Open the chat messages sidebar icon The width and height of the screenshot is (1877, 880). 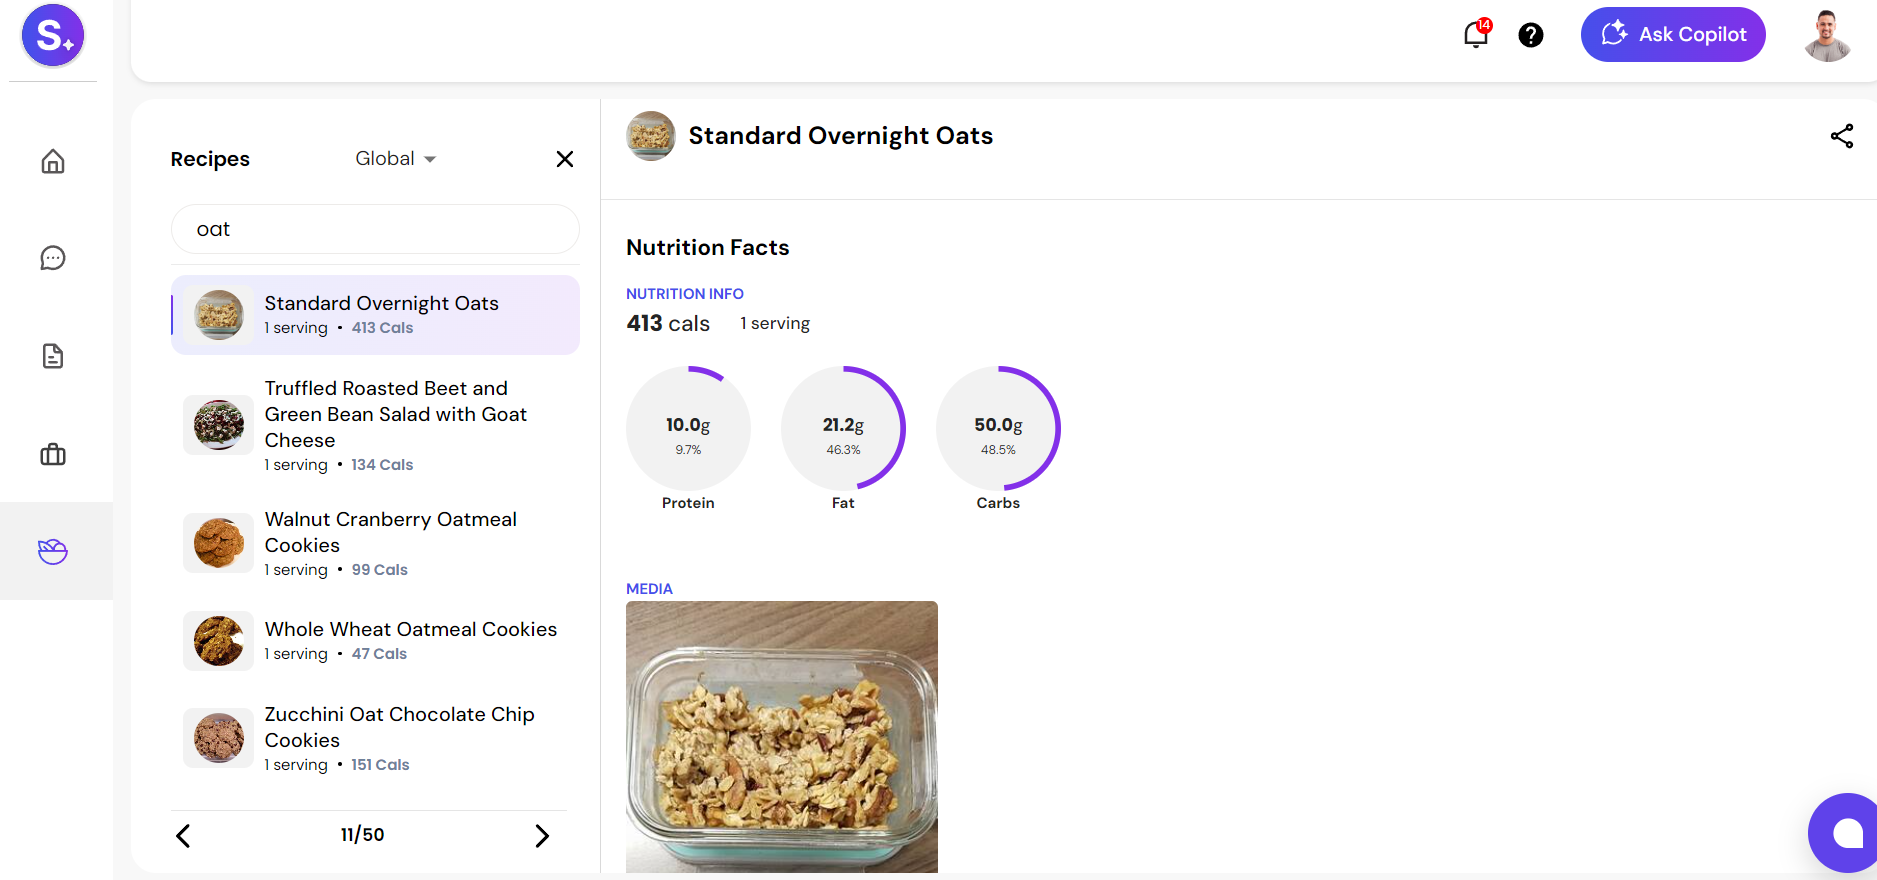[x=53, y=258]
